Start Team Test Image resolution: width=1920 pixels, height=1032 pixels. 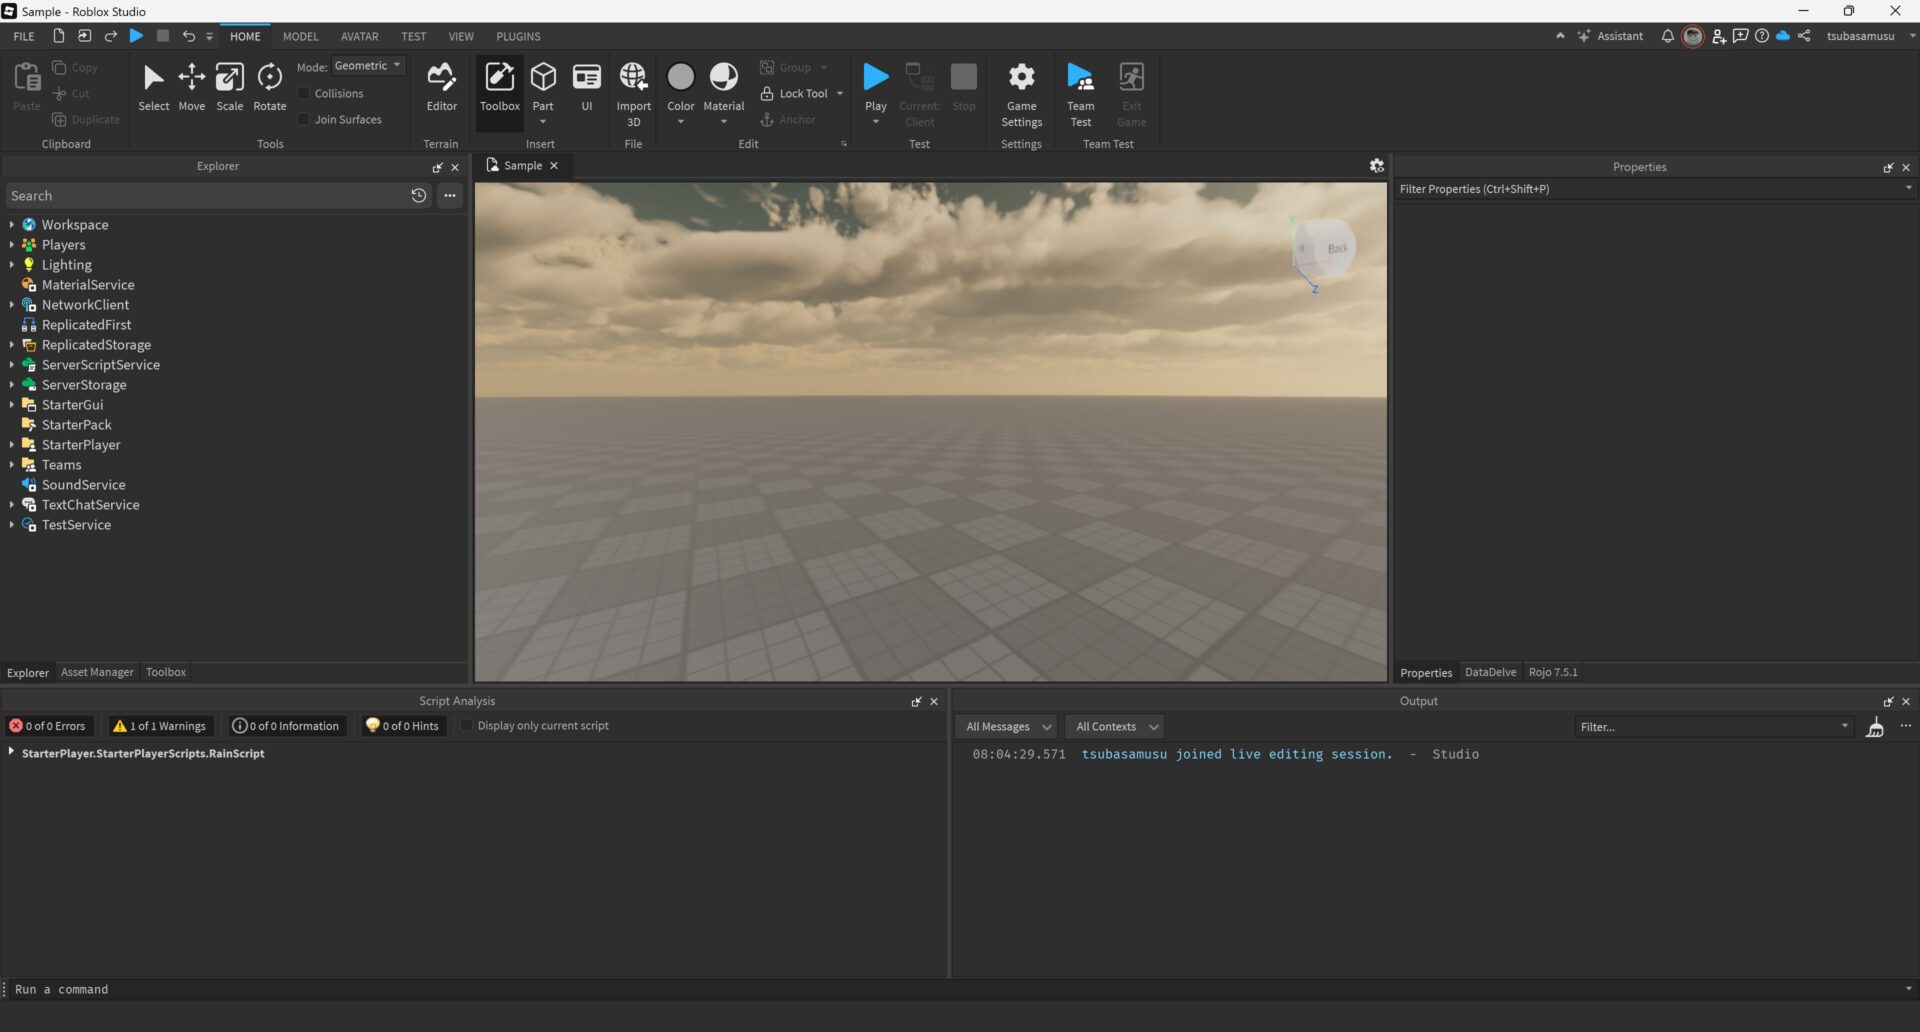click(x=1080, y=94)
